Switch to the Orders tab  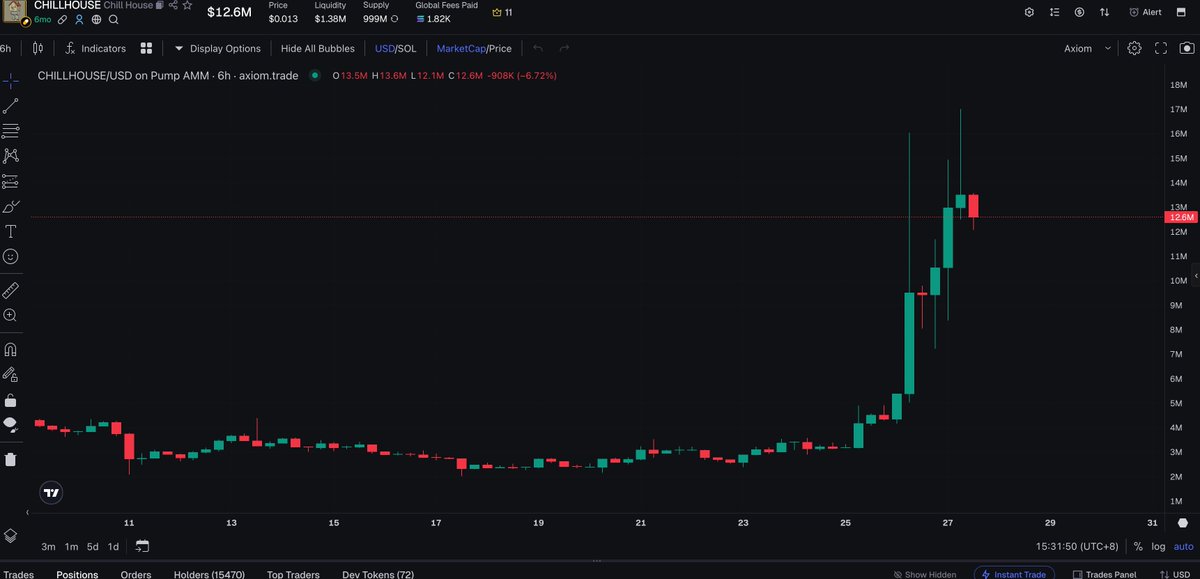pos(136,574)
